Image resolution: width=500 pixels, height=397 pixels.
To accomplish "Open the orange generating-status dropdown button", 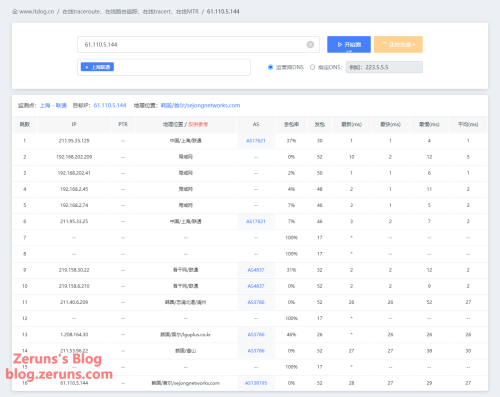I will pyautogui.click(x=398, y=44).
